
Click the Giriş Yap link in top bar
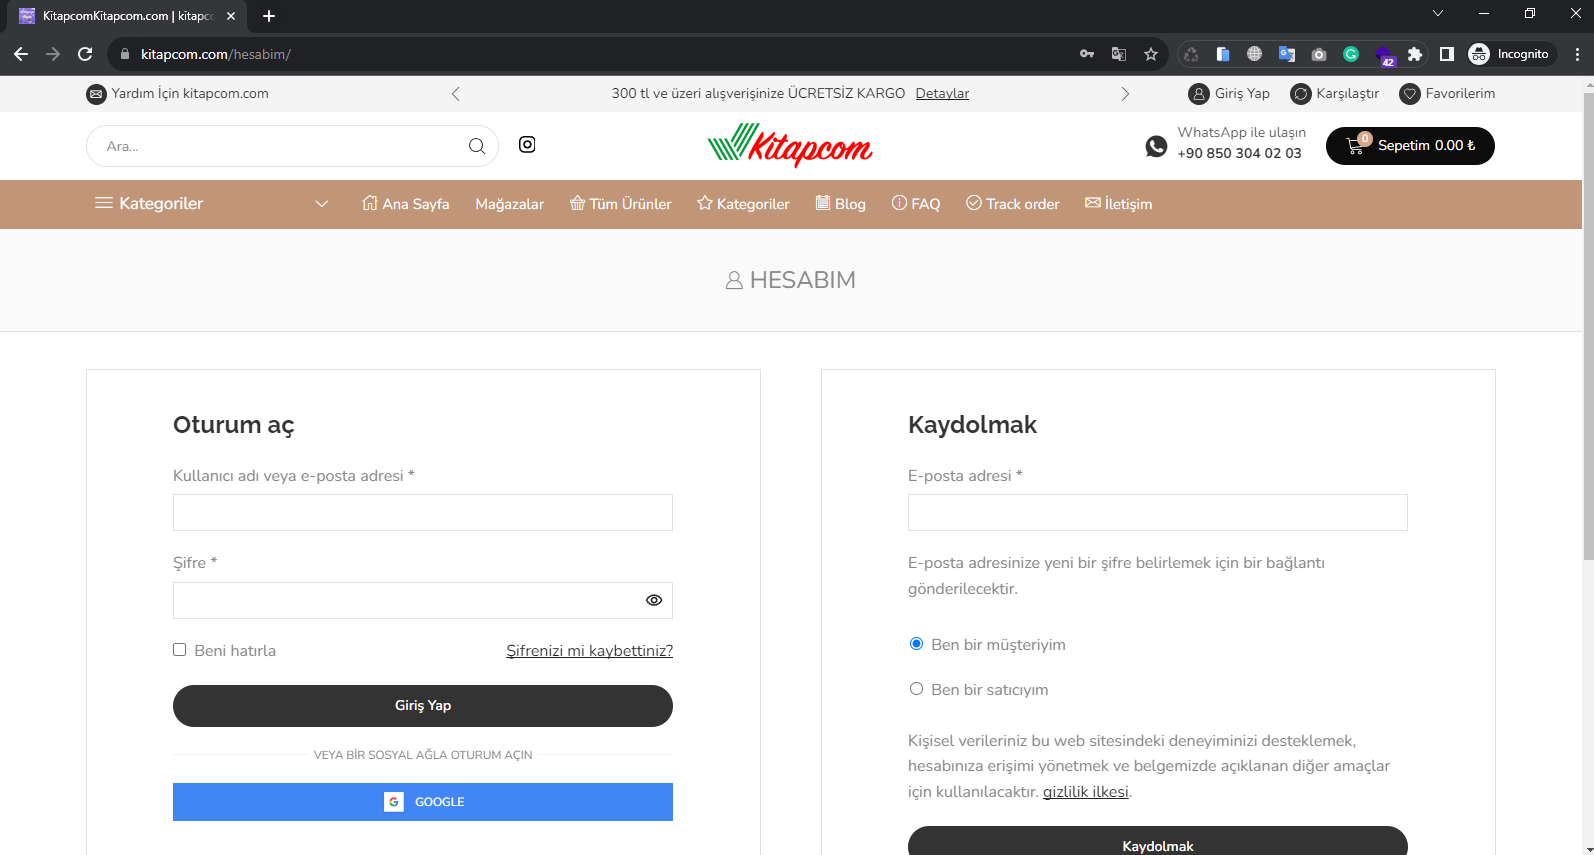[1229, 94]
